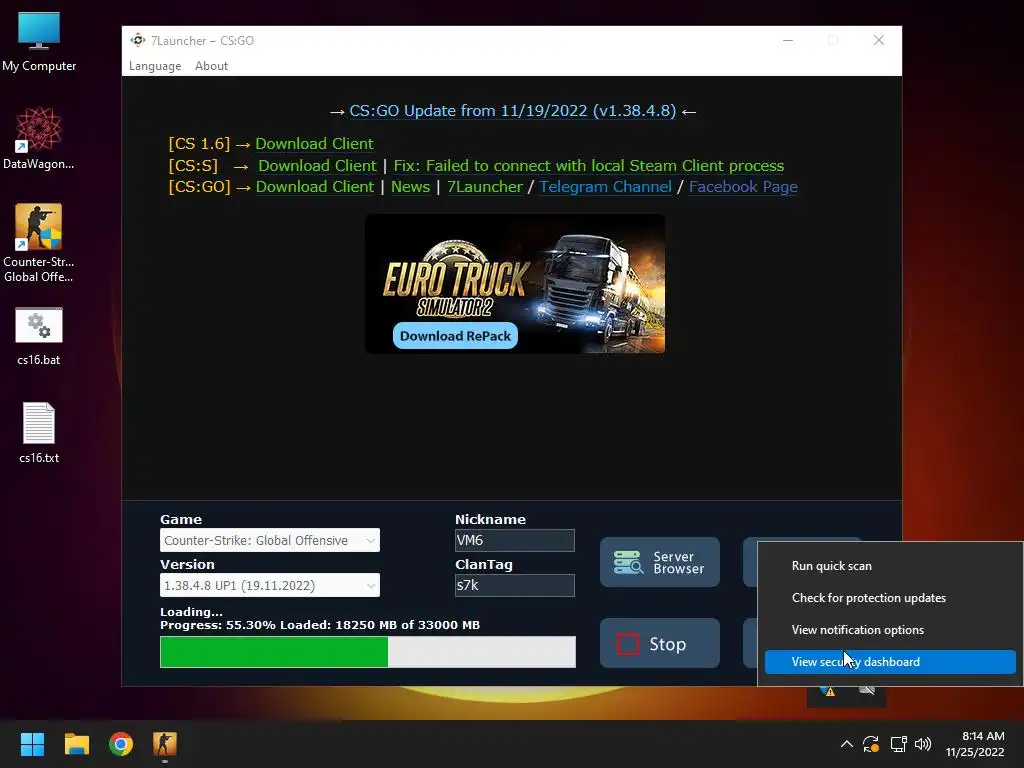1024x768 pixels.
Task: Click the Nickname field containing VM6
Action: click(515, 540)
